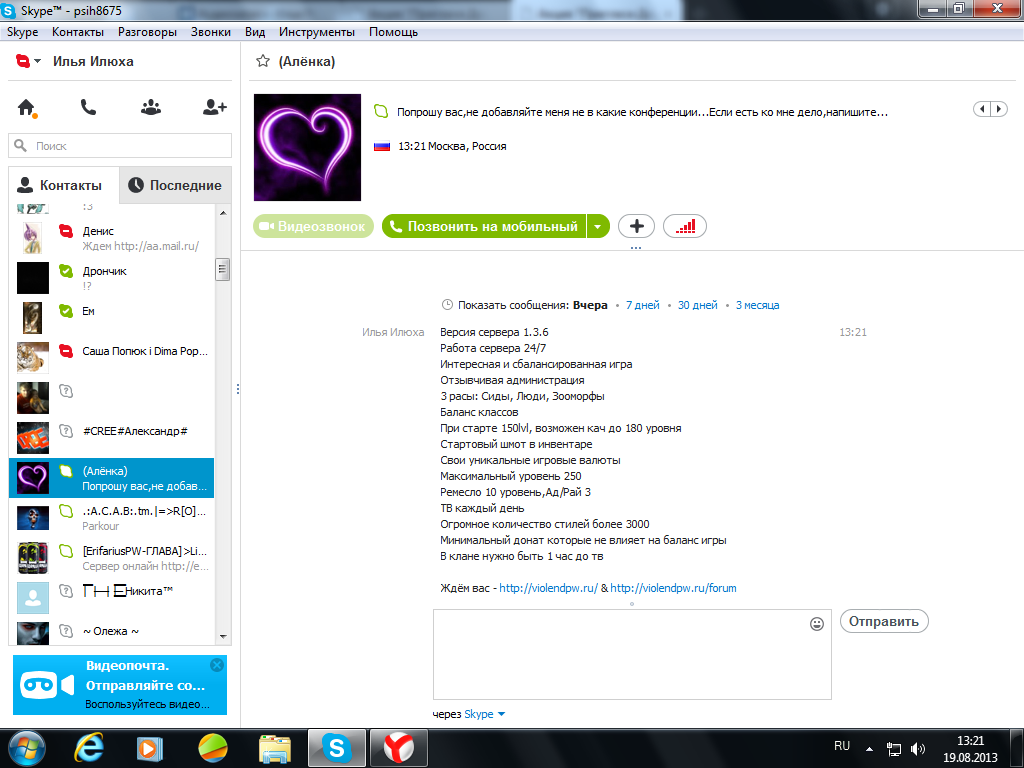Show hidden tray icons arrow

869,748
